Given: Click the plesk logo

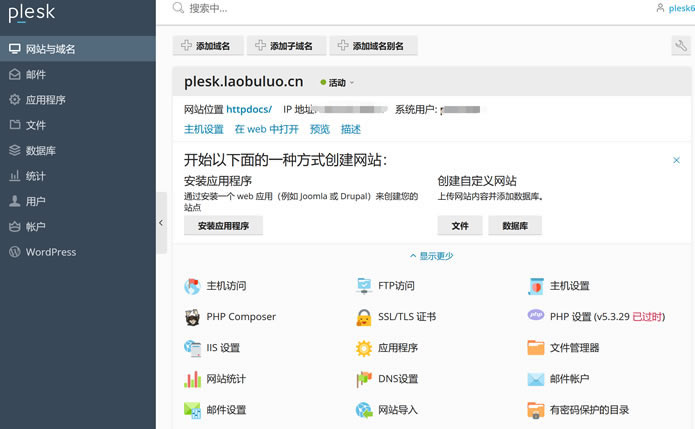Looking at the screenshot, I should 31,12.
